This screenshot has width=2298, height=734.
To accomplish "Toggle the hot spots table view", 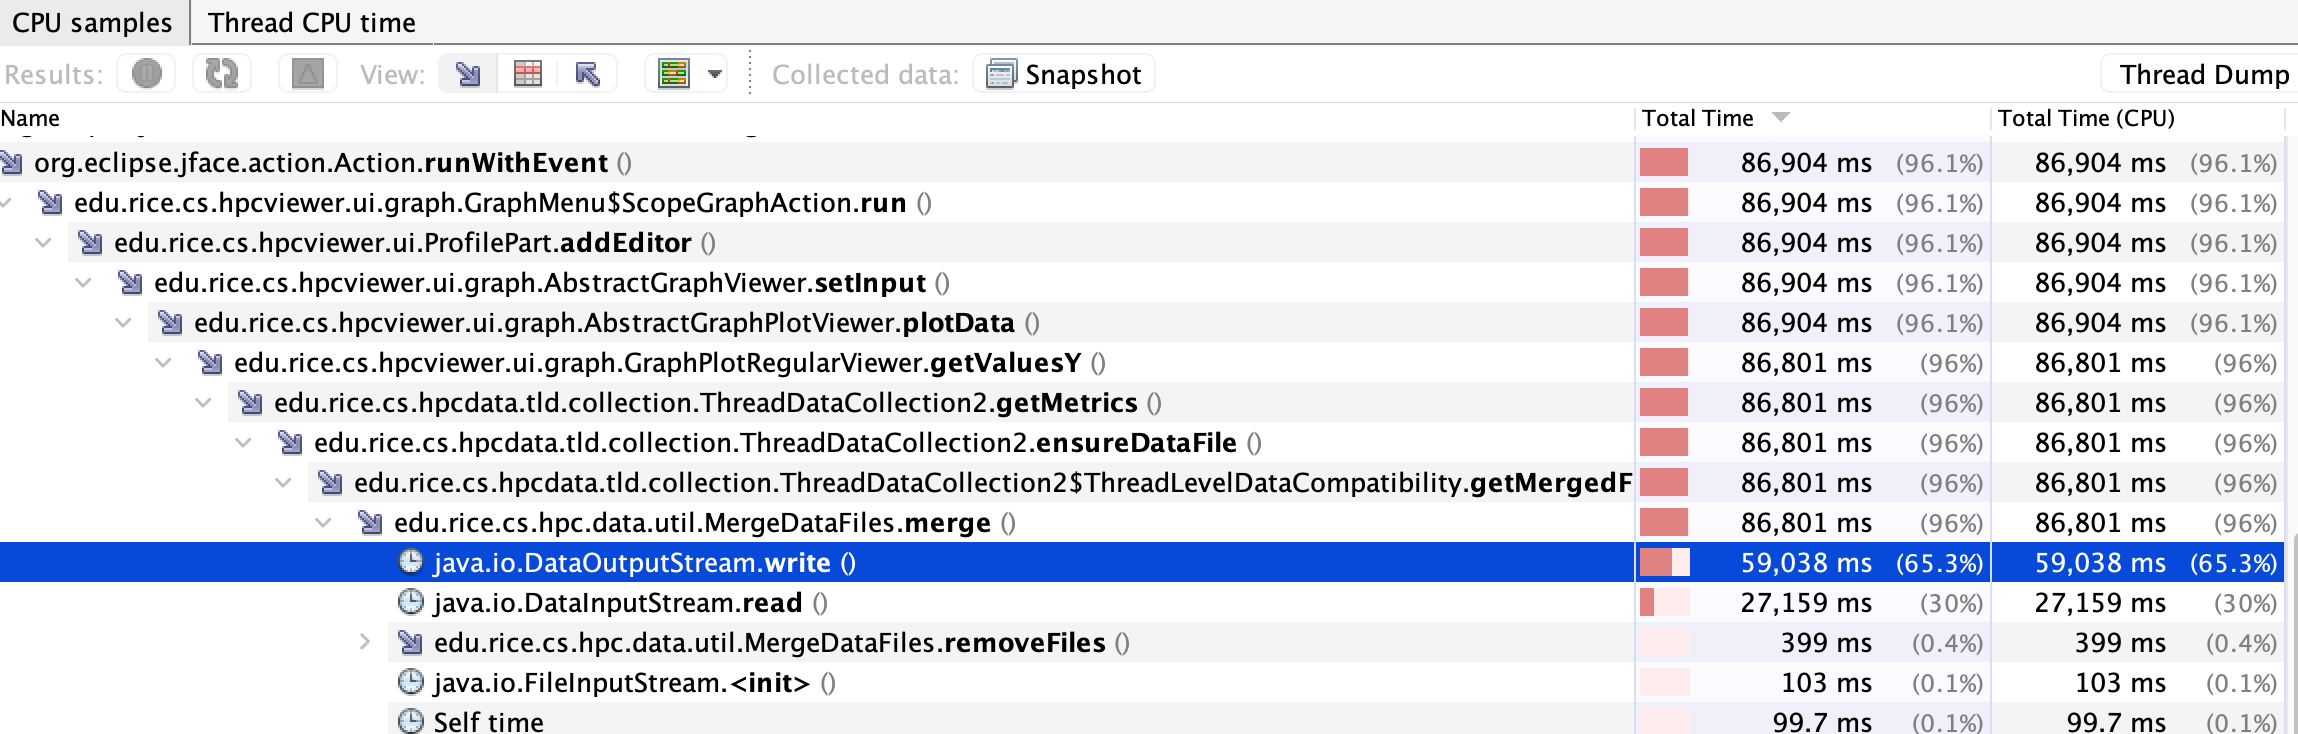I will [530, 72].
